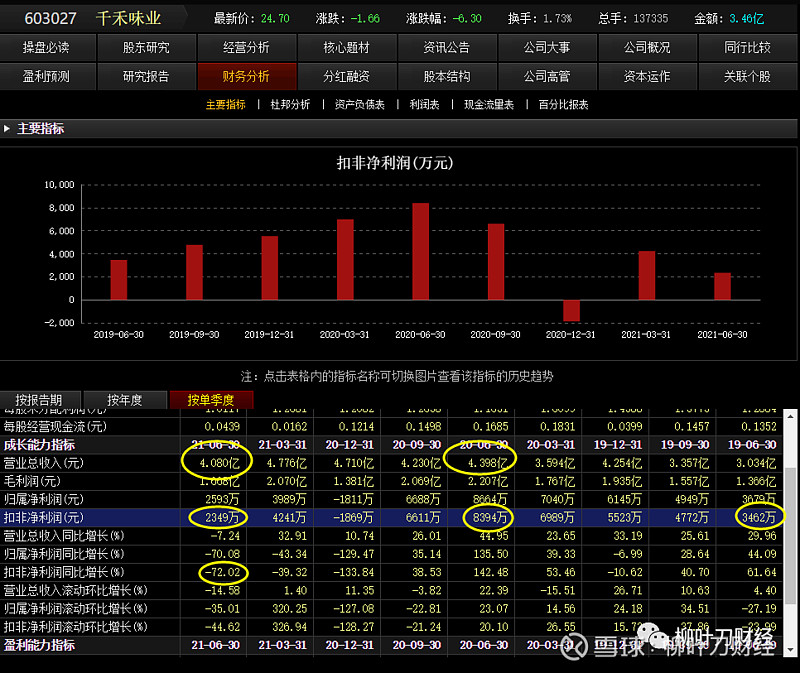Click the -1869万 扣非净利润 cell
Image resolution: width=800 pixels, height=673 pixels.
(353, 518)
